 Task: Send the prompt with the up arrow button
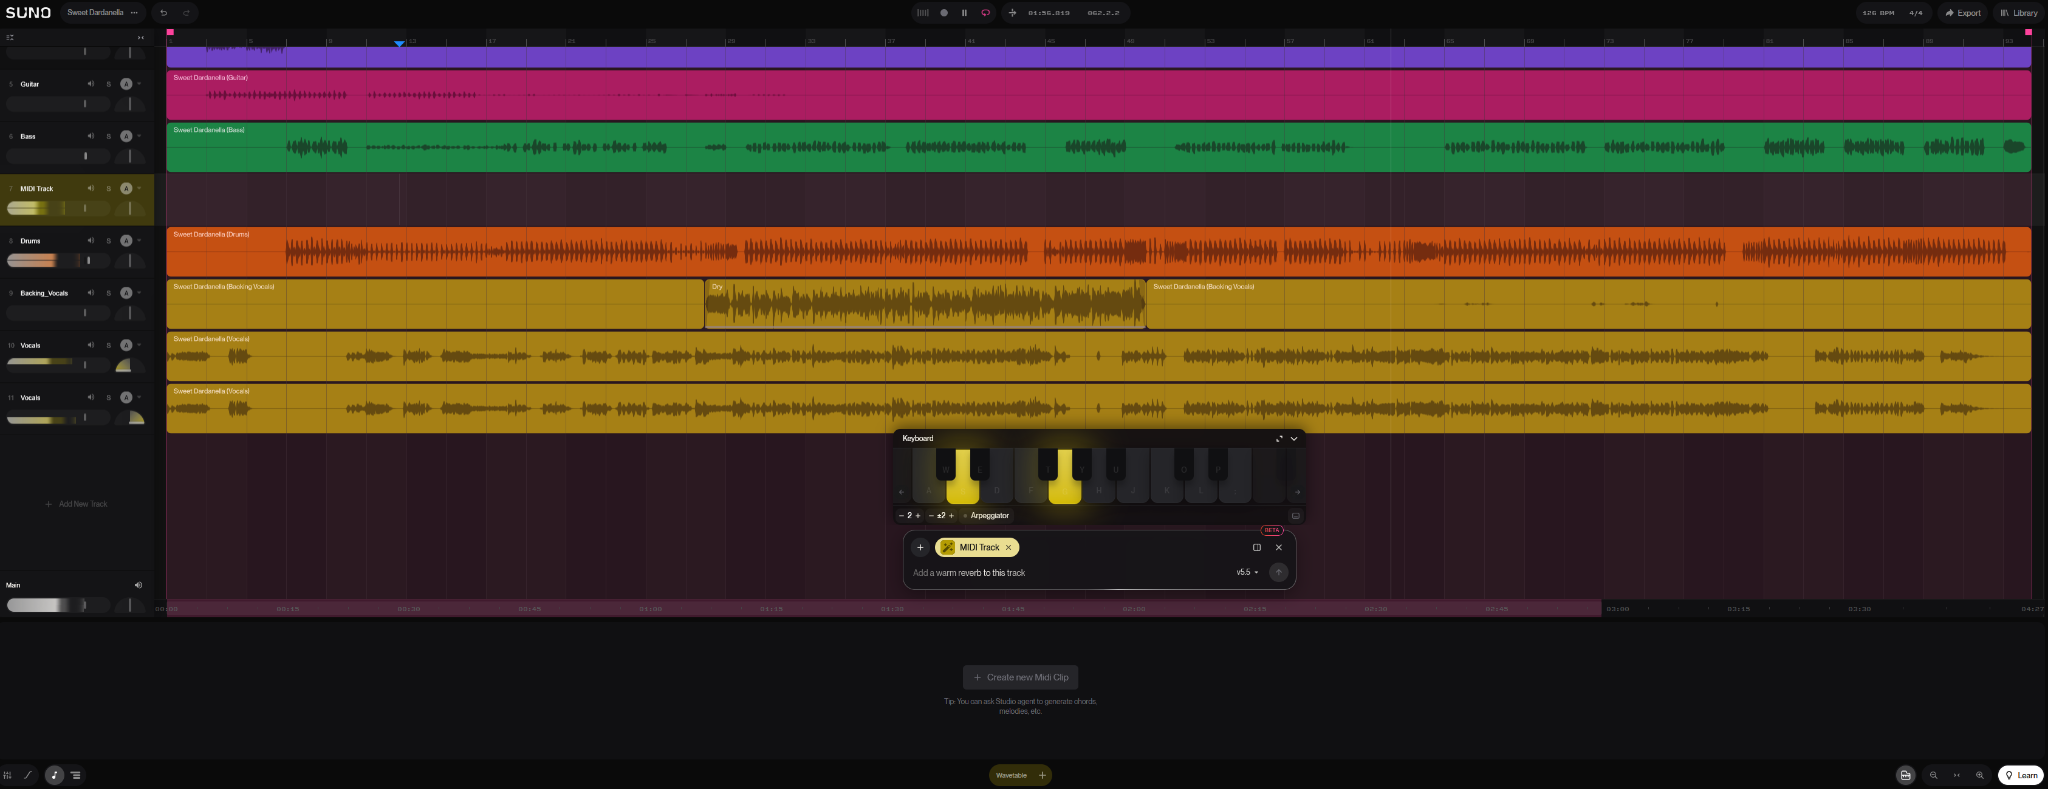pyautogui.click(x=1278, y=572)
